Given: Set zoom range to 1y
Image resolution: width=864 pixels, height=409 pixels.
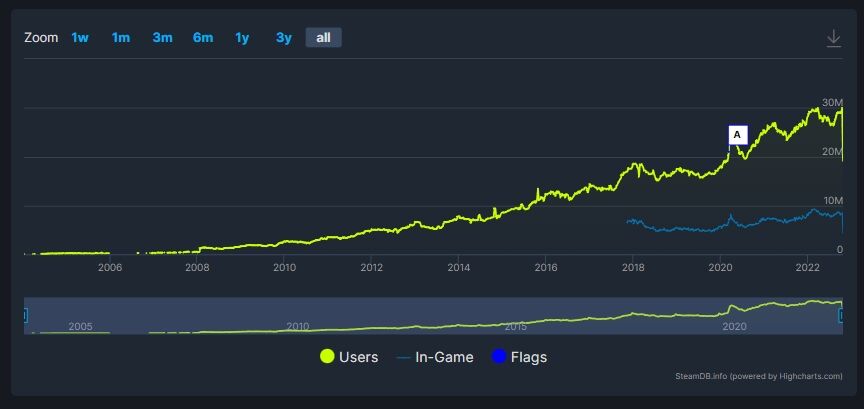Looking at the screenshot, I should [x=242, y=37].
